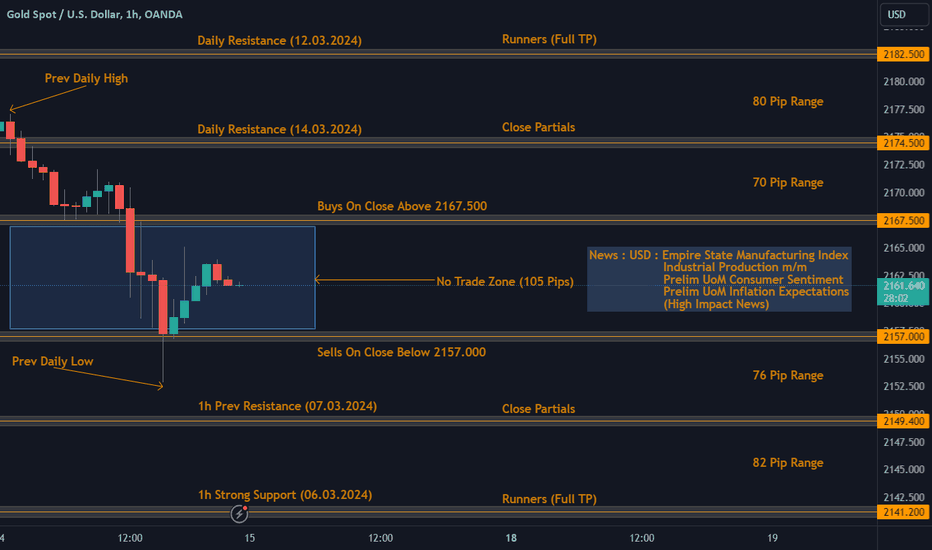Click Sells On Close Below 2157.000 text
The image size is (932, 550).
401,352
